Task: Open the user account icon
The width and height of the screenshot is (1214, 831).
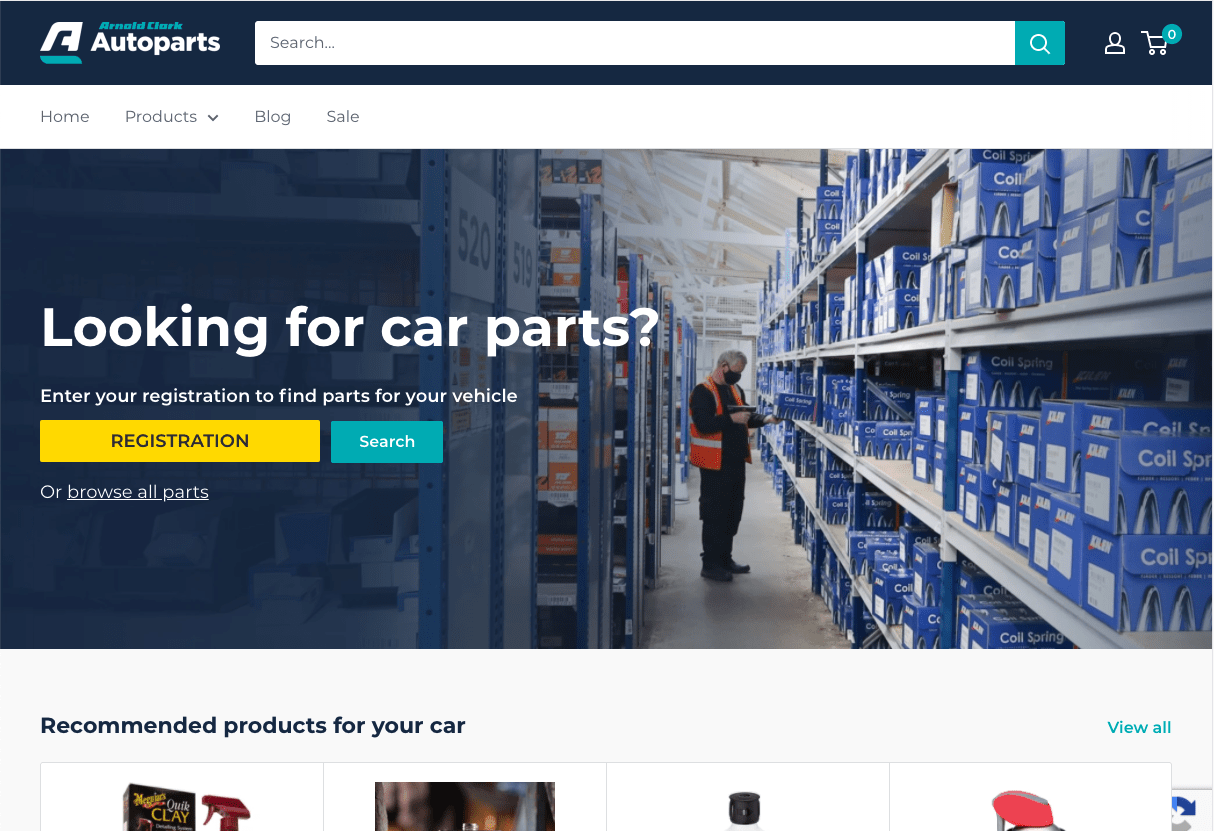Action: (1115, 43)
